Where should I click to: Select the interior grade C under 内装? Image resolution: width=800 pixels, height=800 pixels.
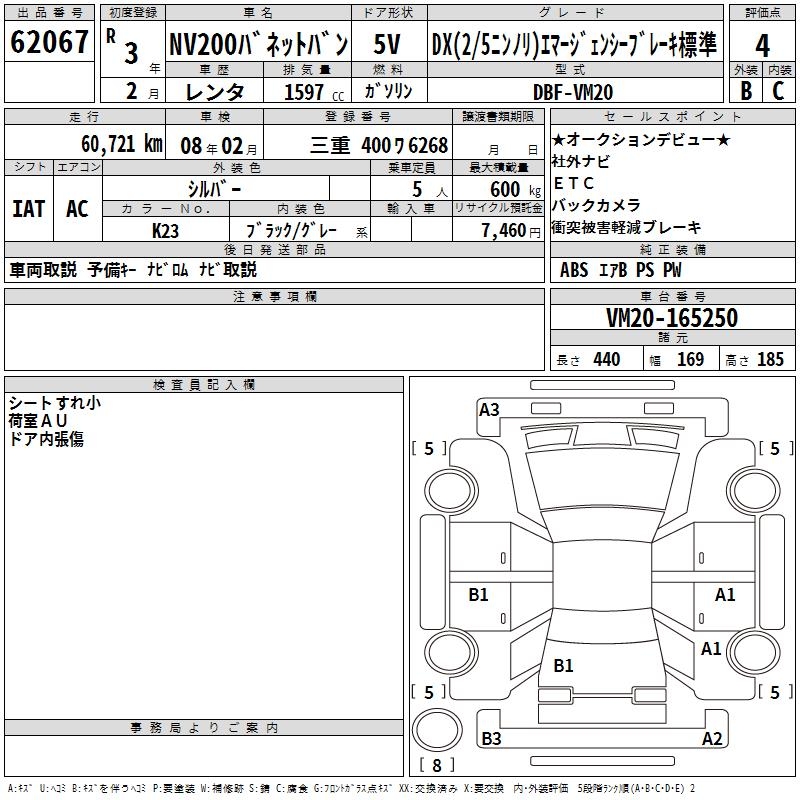tap(778, 90)
